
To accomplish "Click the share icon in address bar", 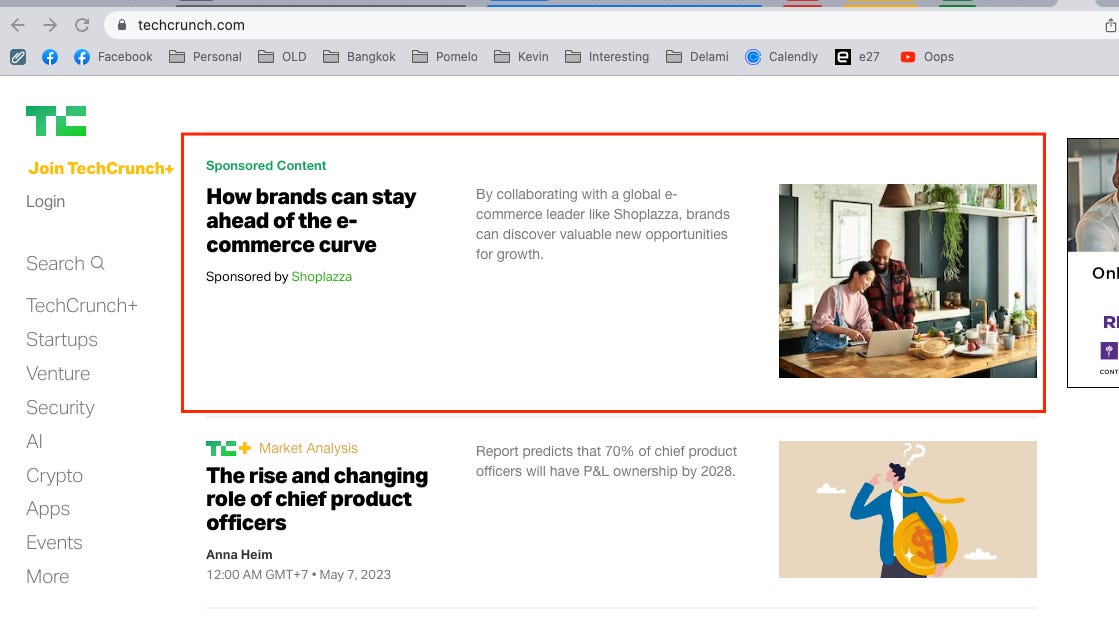I will click(1110, 26).
